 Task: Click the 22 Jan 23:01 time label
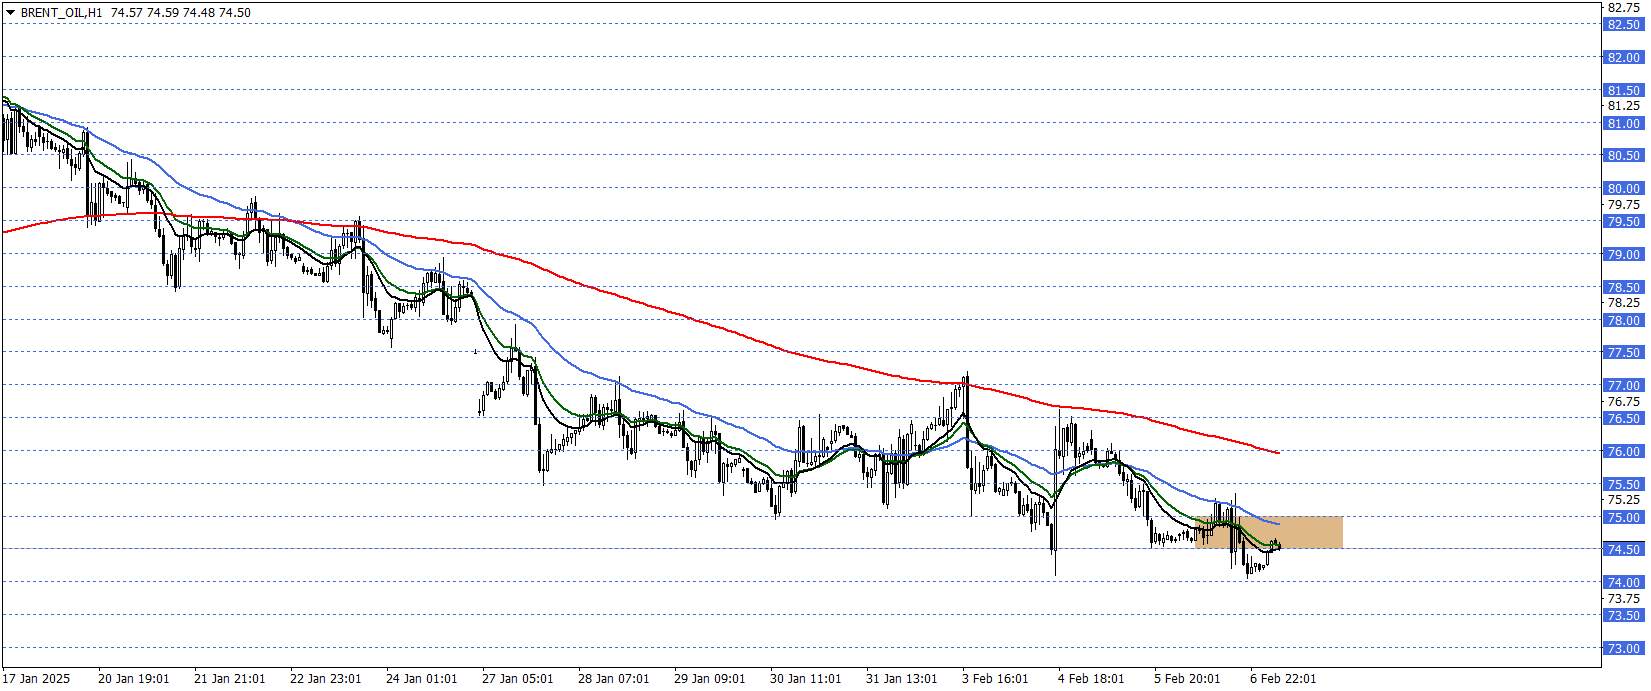pyautogui.click(x=325, y=678)
